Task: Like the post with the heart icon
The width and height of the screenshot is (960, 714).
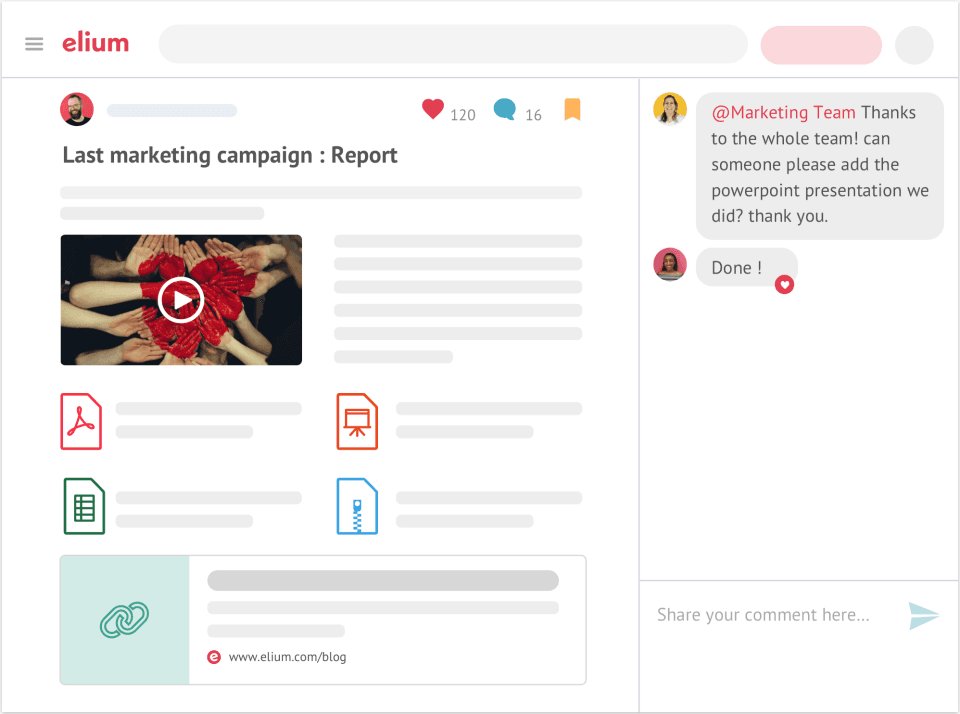Action: coord(432,110)
